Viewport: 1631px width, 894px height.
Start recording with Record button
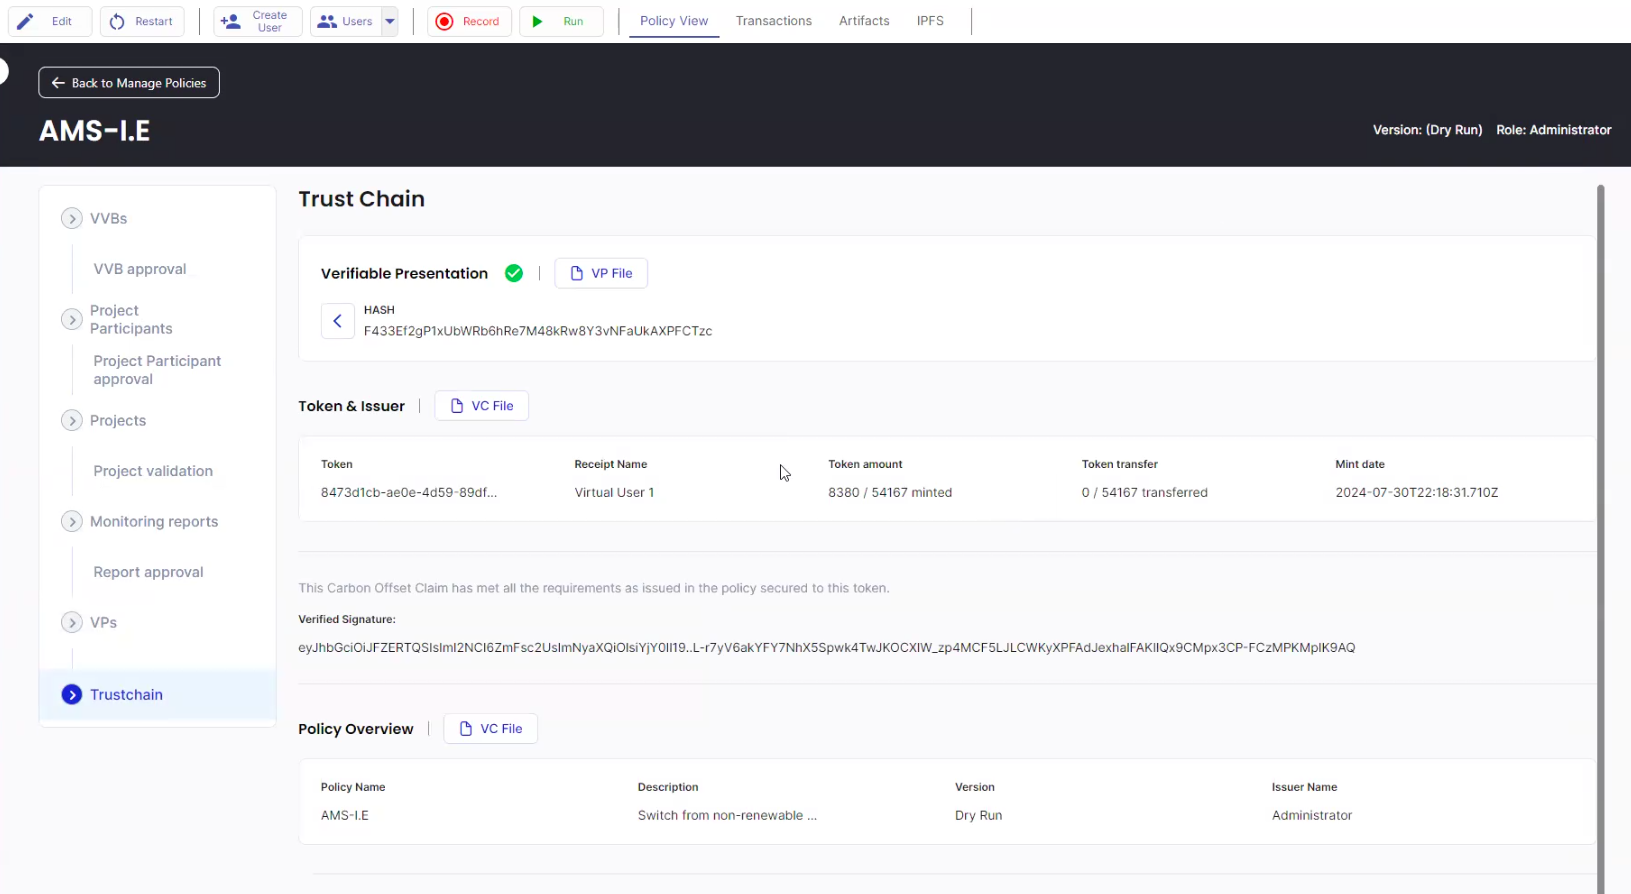(469, 21)
